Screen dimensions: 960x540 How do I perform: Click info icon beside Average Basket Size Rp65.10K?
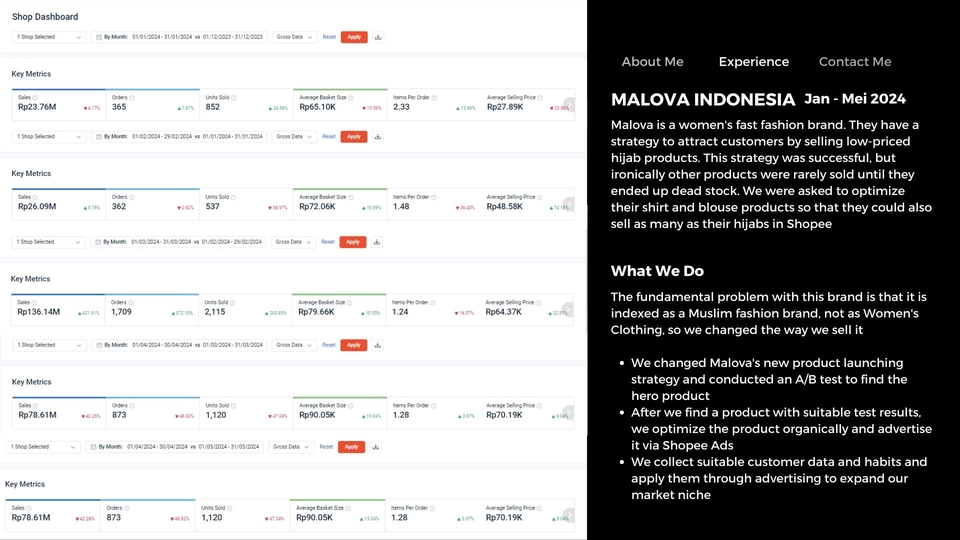[x=351, y=98]
